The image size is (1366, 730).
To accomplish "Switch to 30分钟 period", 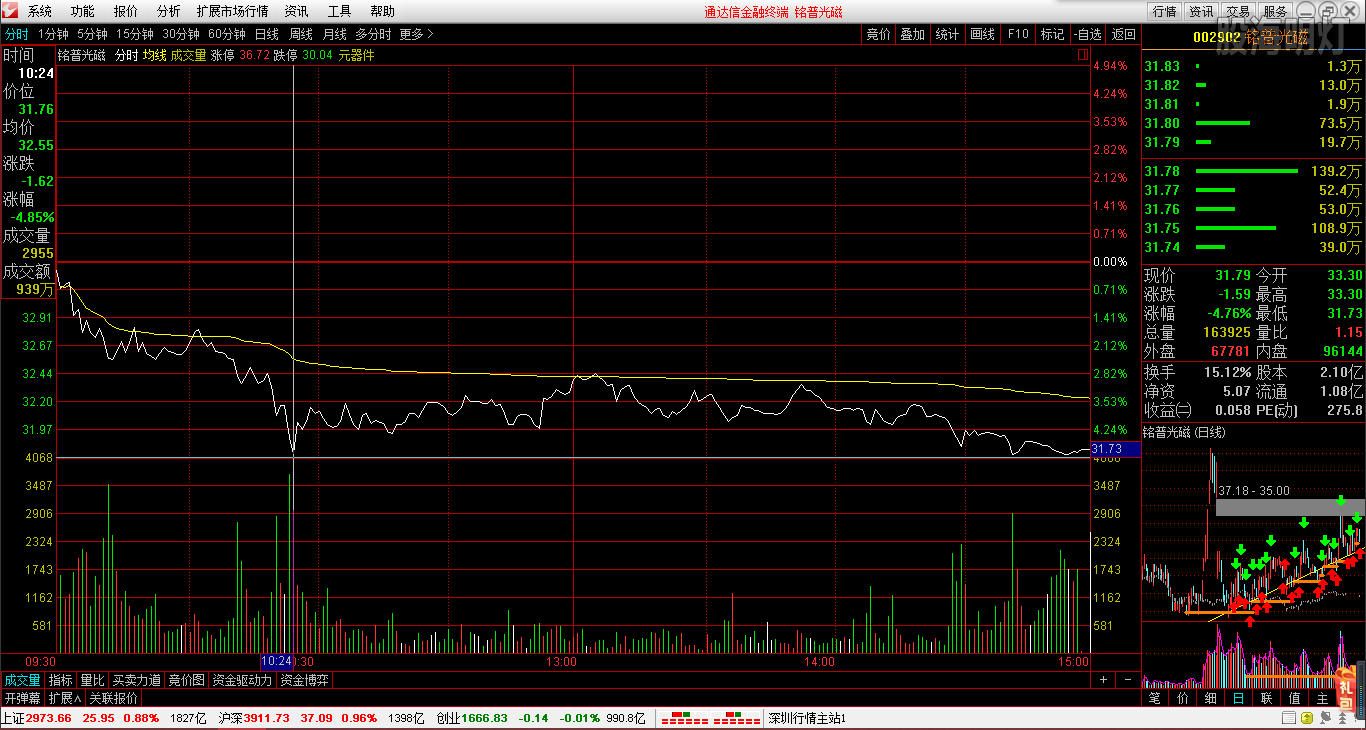I will click(x=181, y=34).
